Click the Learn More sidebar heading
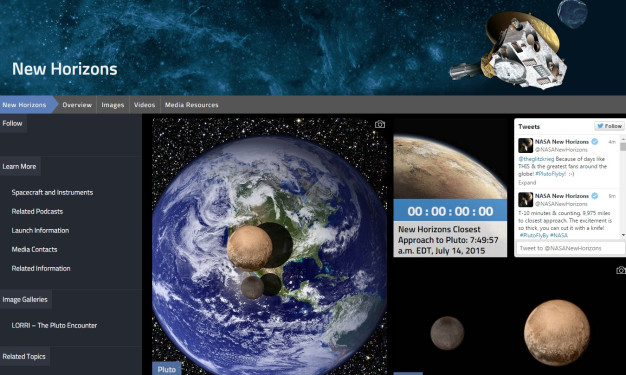 tap(19, 167)
